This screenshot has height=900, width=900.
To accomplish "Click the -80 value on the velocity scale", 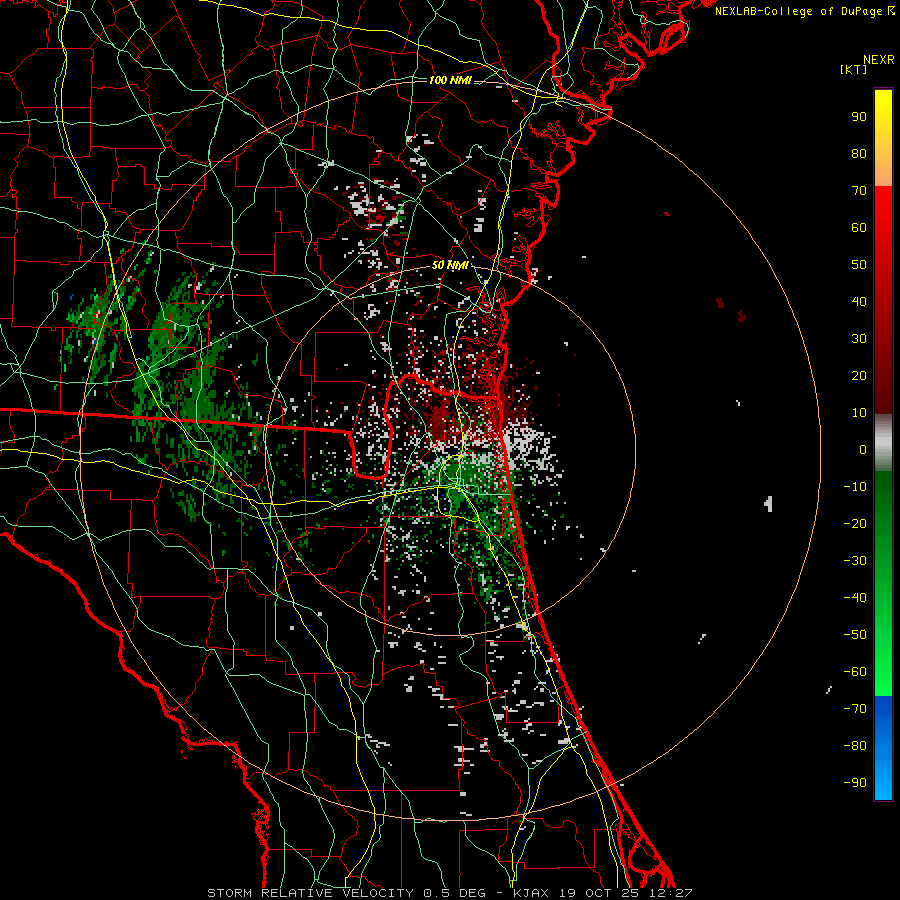I will [x=855, y=746].
